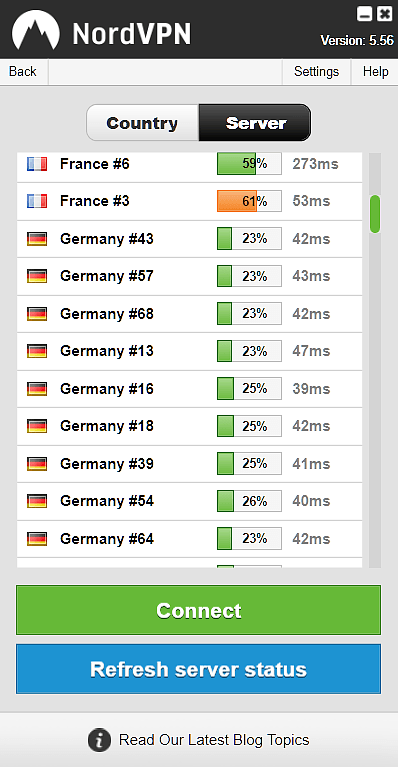Click the German flag beside Germany #16
This screenshot has height=767, width=398.
pyautogui.click(x=37, y=389)
